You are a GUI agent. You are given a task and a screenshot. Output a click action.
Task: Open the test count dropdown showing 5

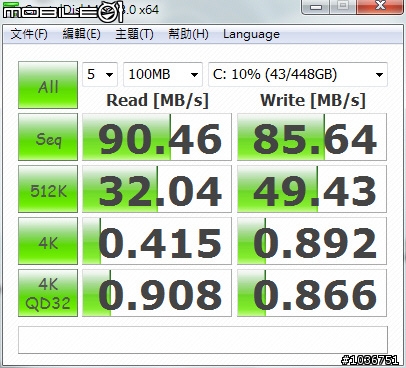click(100, 74)
